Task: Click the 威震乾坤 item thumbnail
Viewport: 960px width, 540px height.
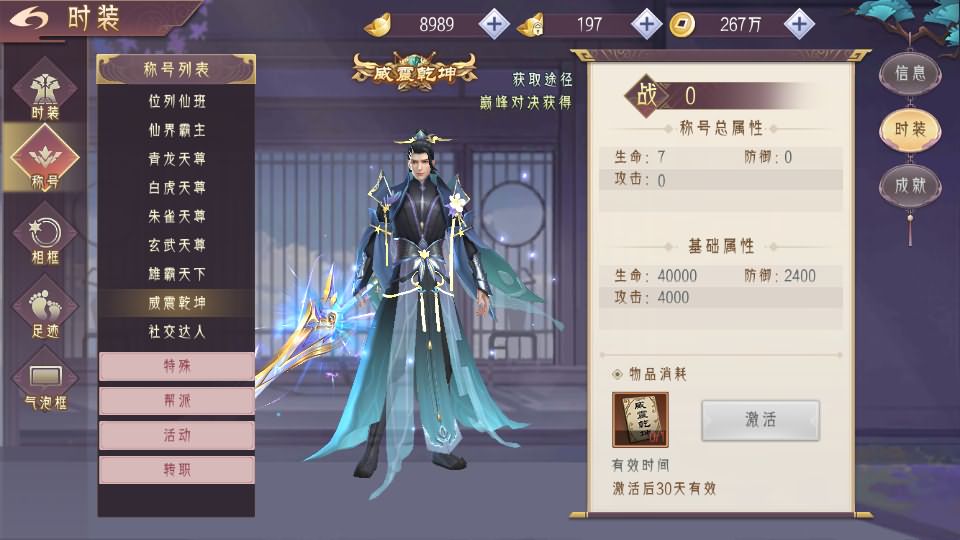Action: click(640, 420)
